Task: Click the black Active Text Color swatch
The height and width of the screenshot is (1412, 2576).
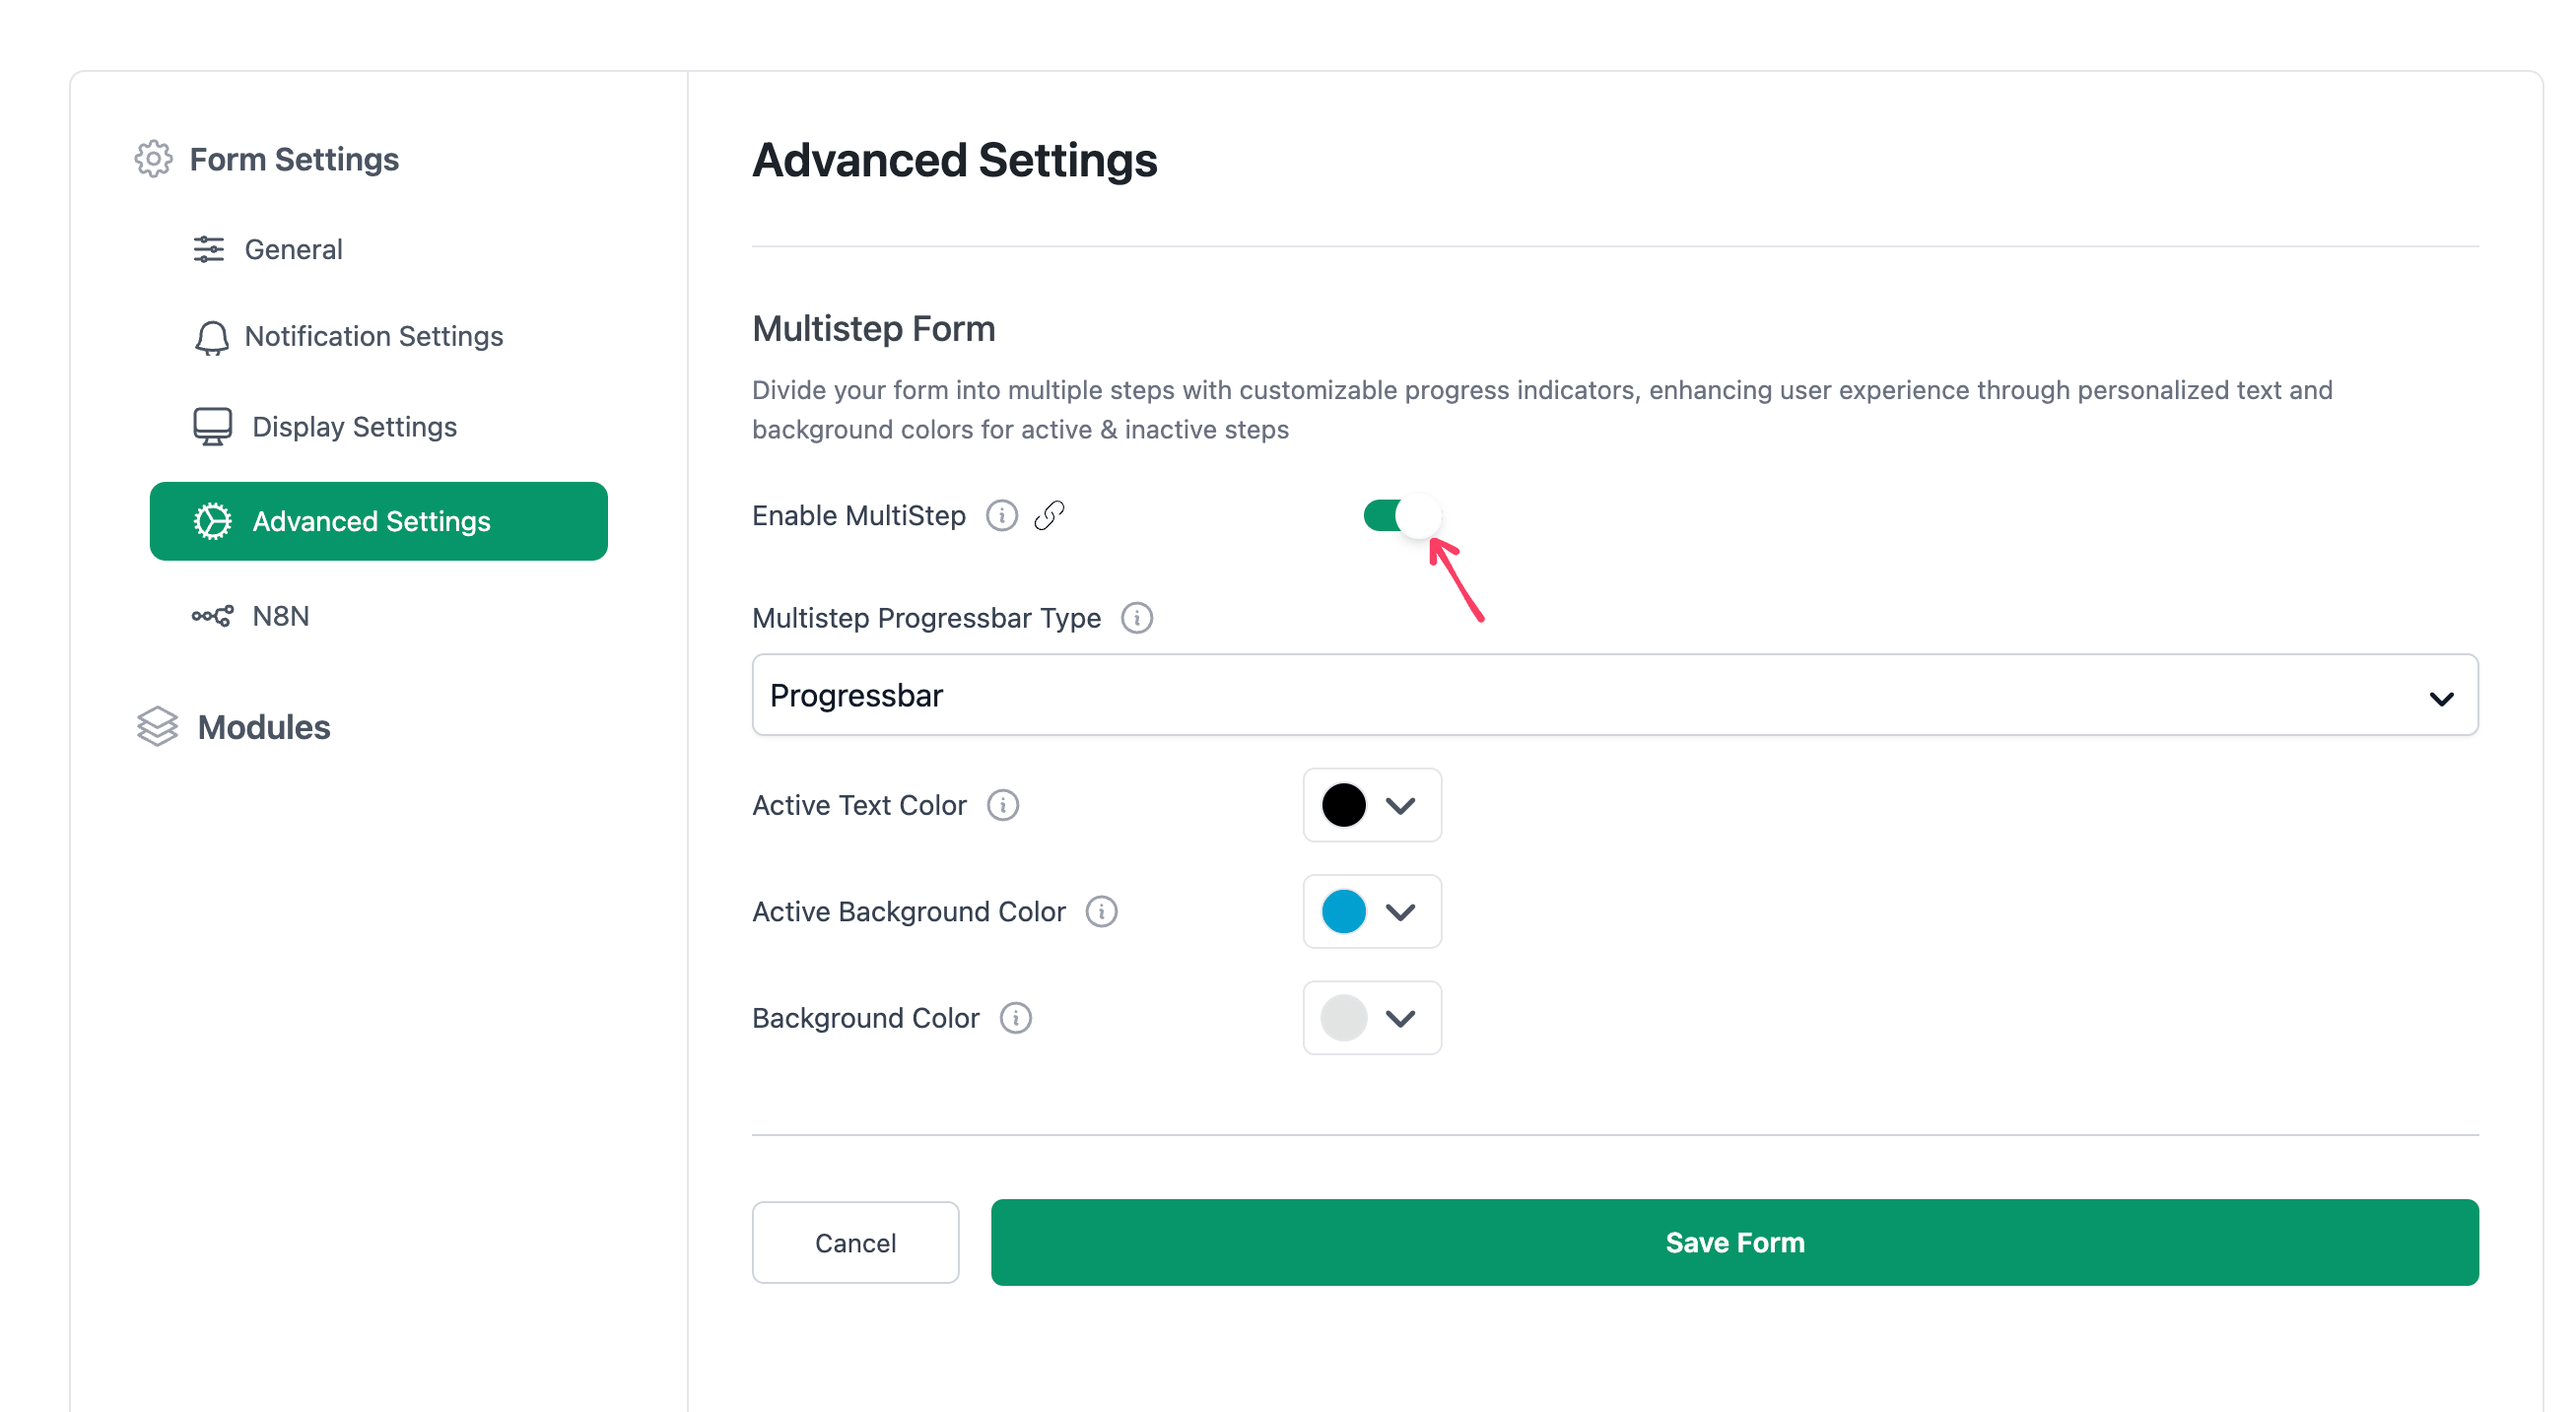Action: coord(1343,805)
